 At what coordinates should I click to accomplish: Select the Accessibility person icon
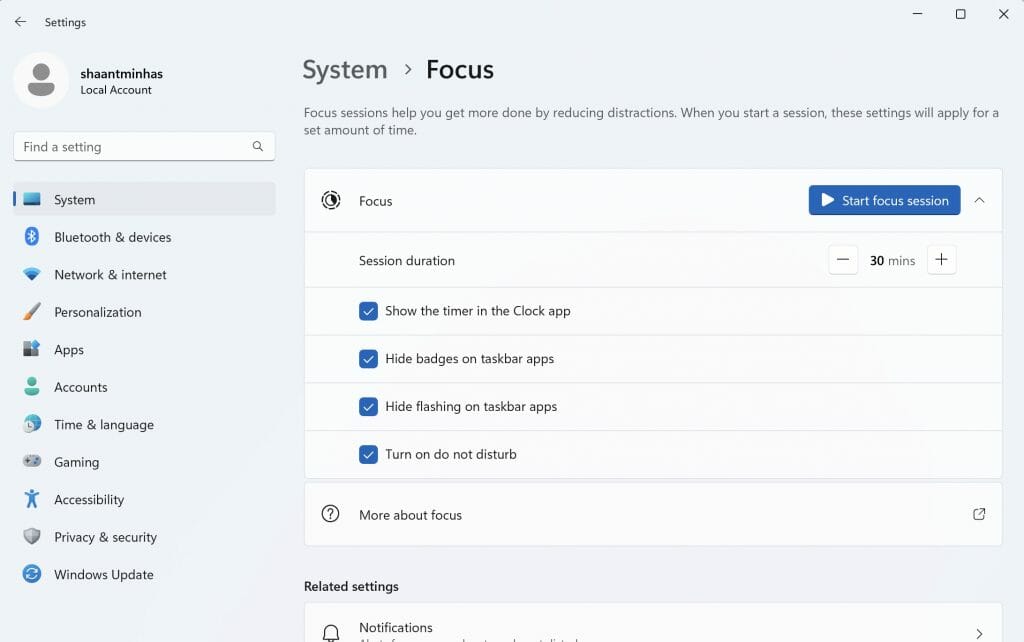click(x=31, y=499)
